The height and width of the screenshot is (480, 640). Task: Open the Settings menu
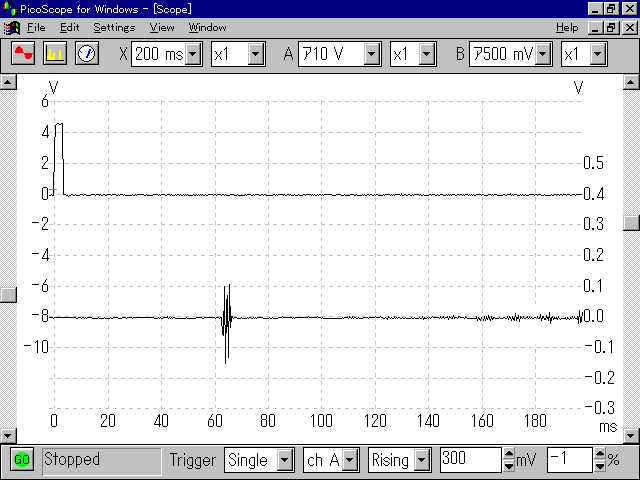[x=114, y=28]
